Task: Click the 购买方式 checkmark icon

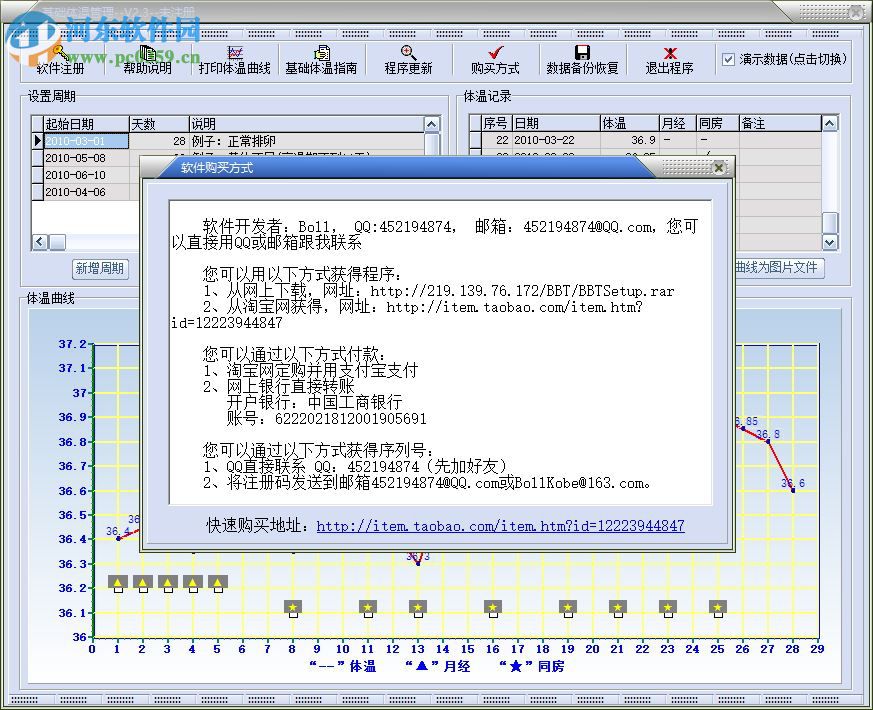Action: pos(495,60)
